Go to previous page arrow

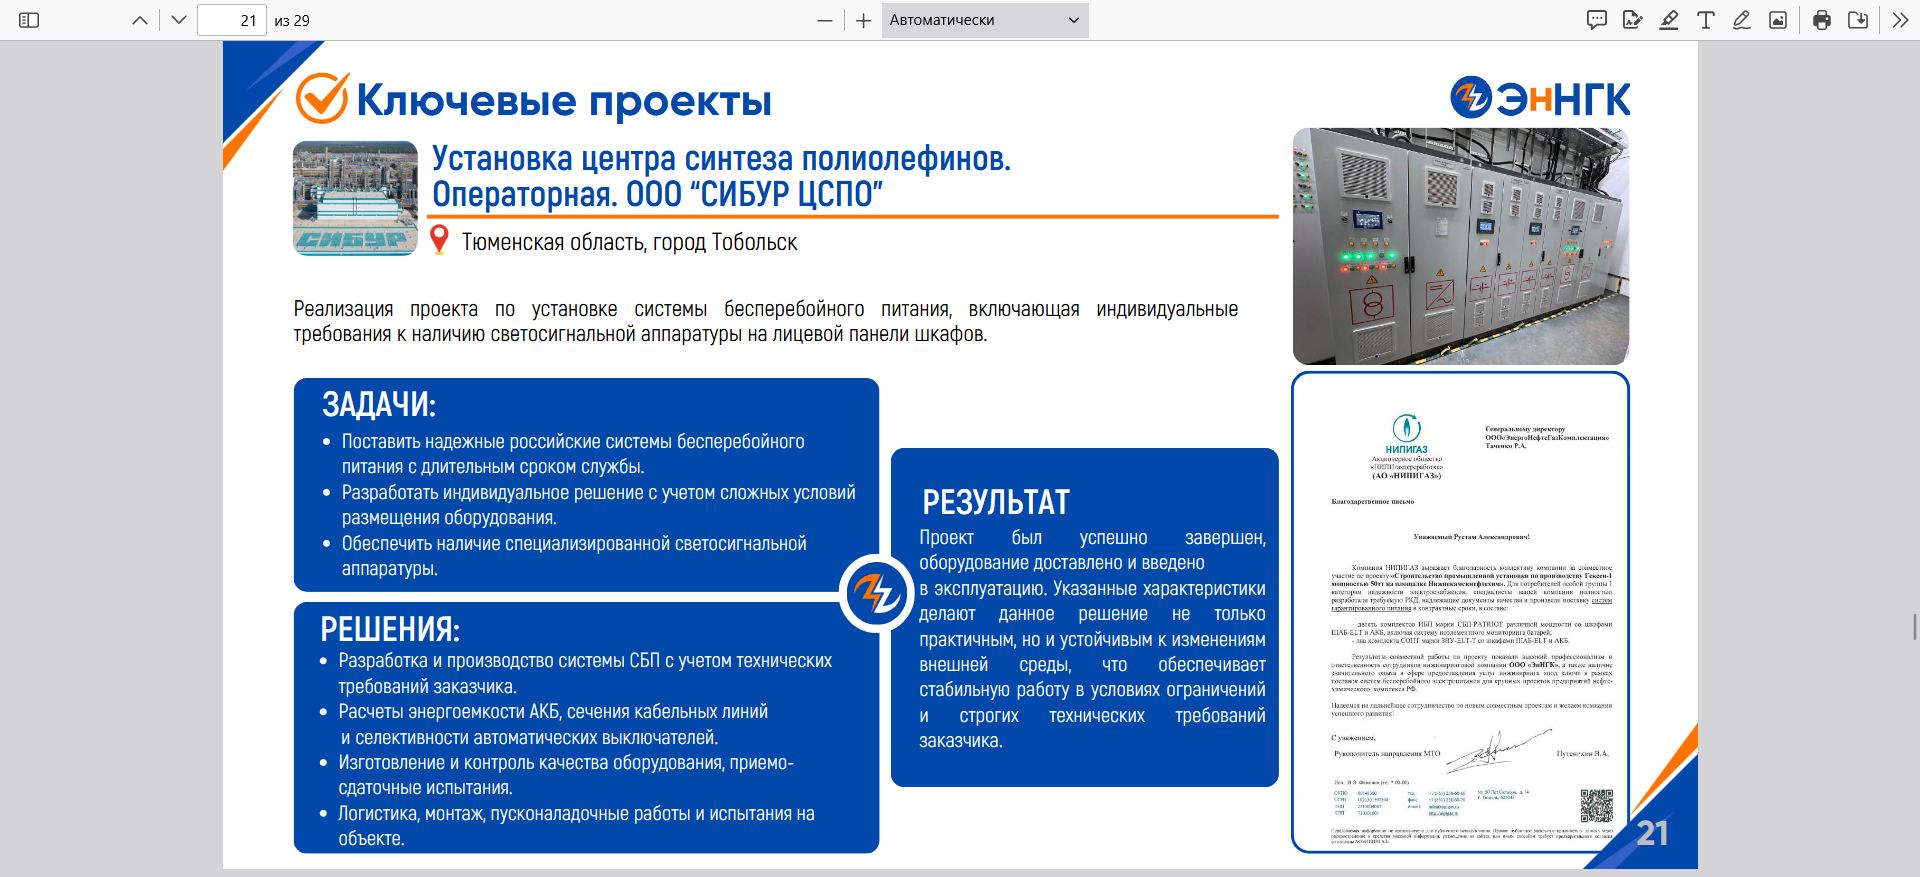[x=140, y=20]
